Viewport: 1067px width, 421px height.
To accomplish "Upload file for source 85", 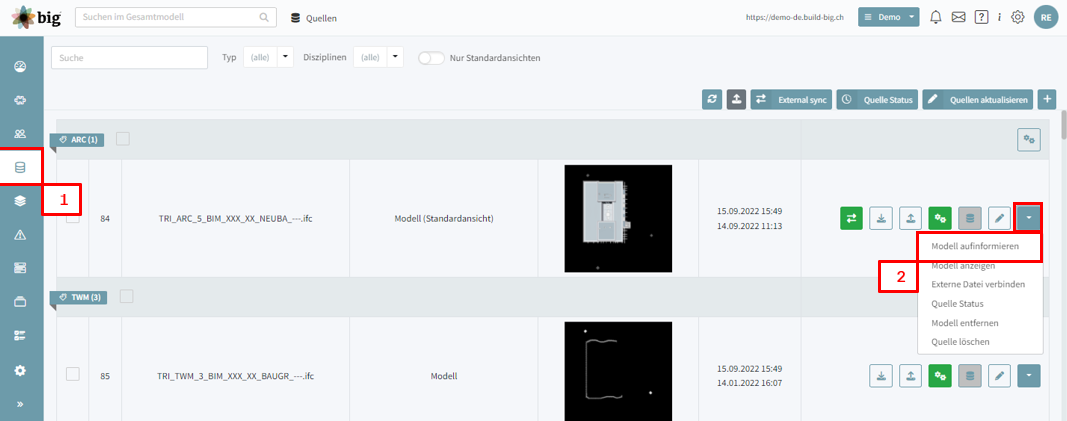I will click(x=910, y=375).
